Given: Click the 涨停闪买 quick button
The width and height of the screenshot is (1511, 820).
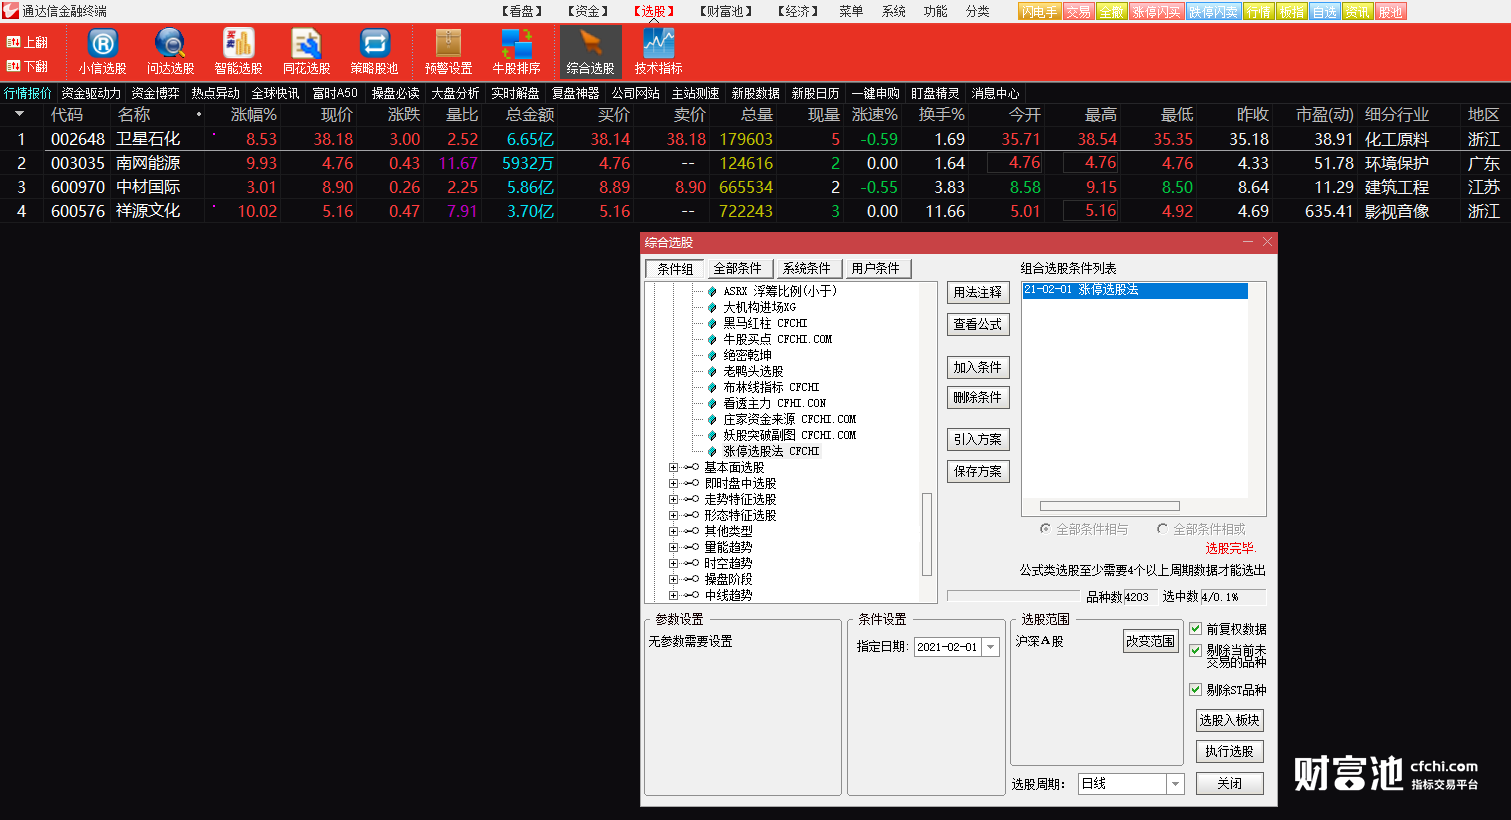Looking at the screenshot, I should point(1156,12).
